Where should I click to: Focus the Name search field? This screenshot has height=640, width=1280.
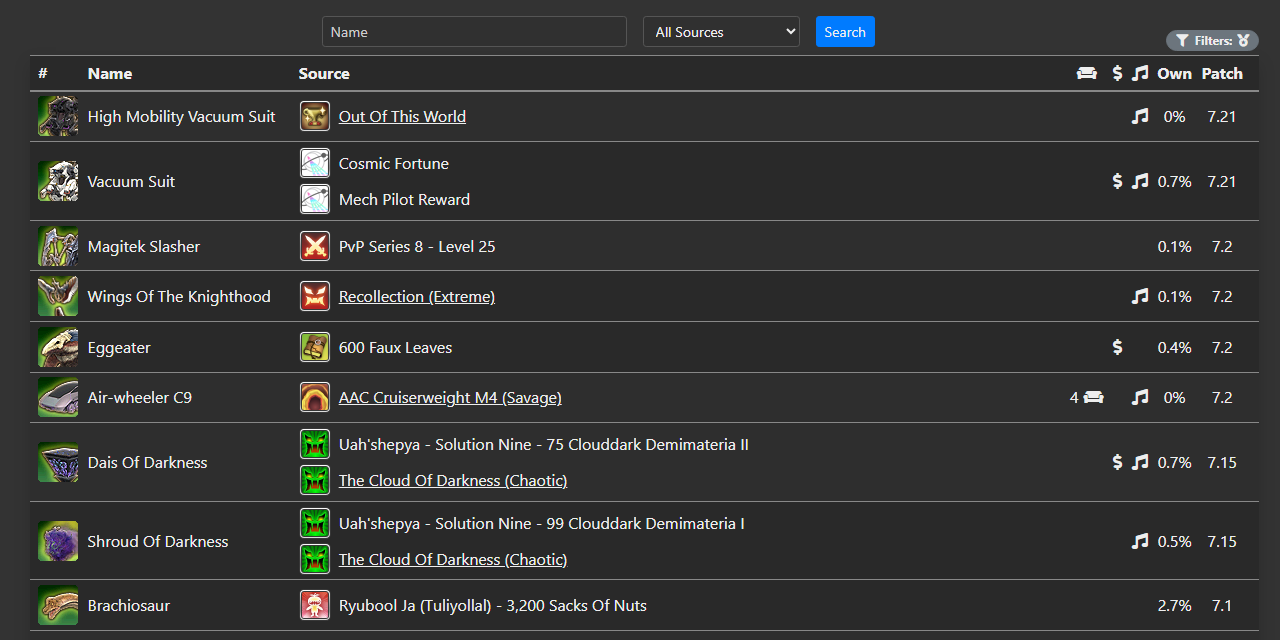coord(474,32)
